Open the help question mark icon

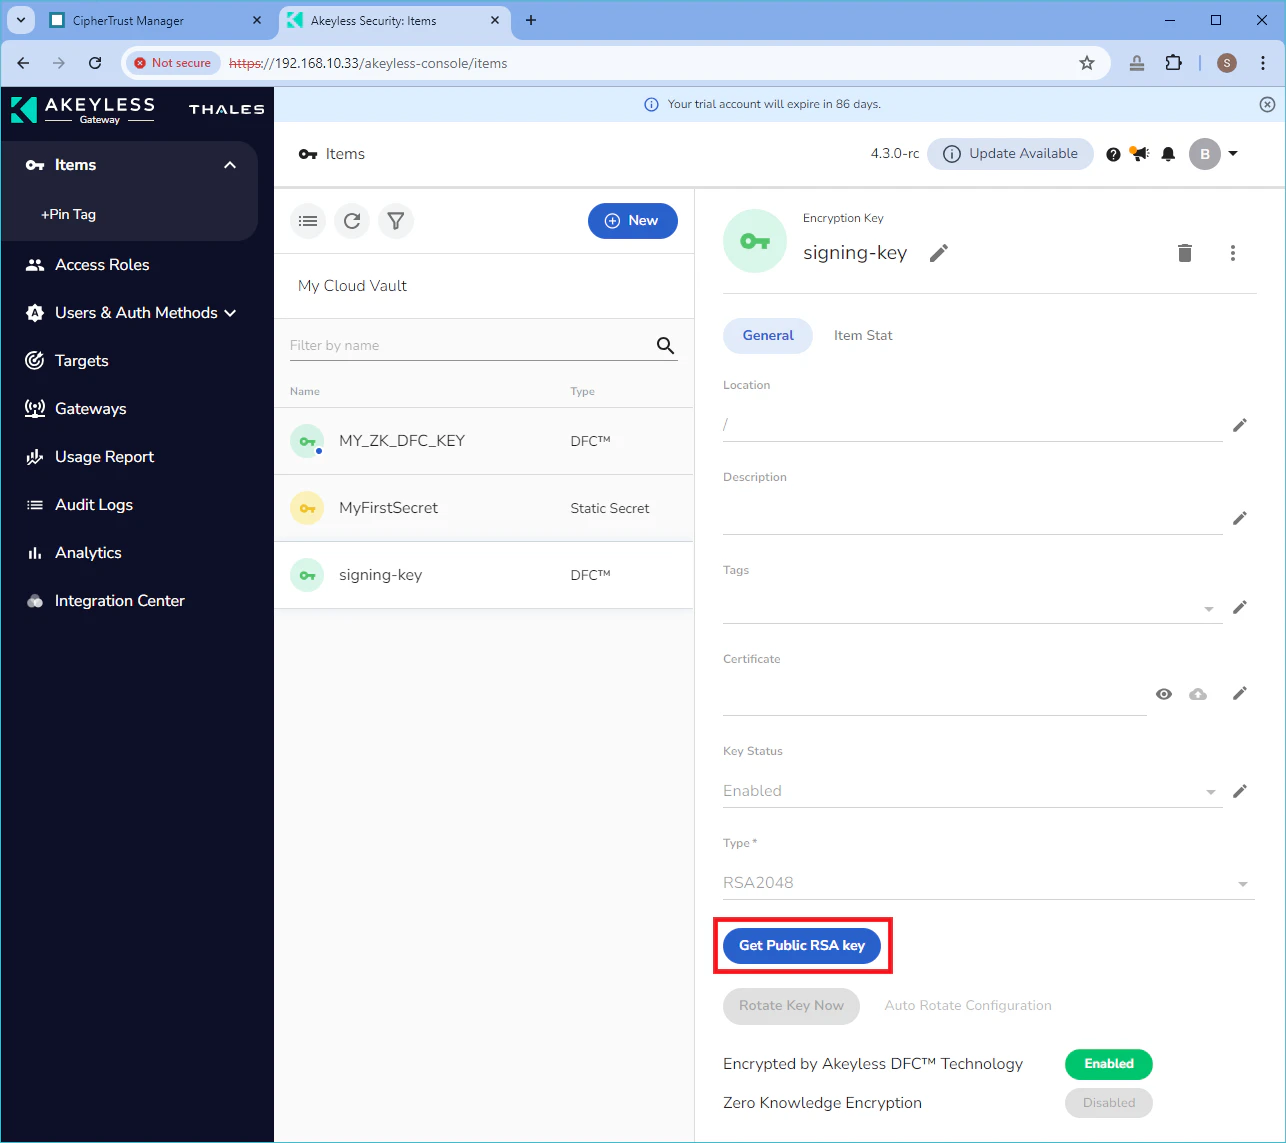tap(1113, 154)
